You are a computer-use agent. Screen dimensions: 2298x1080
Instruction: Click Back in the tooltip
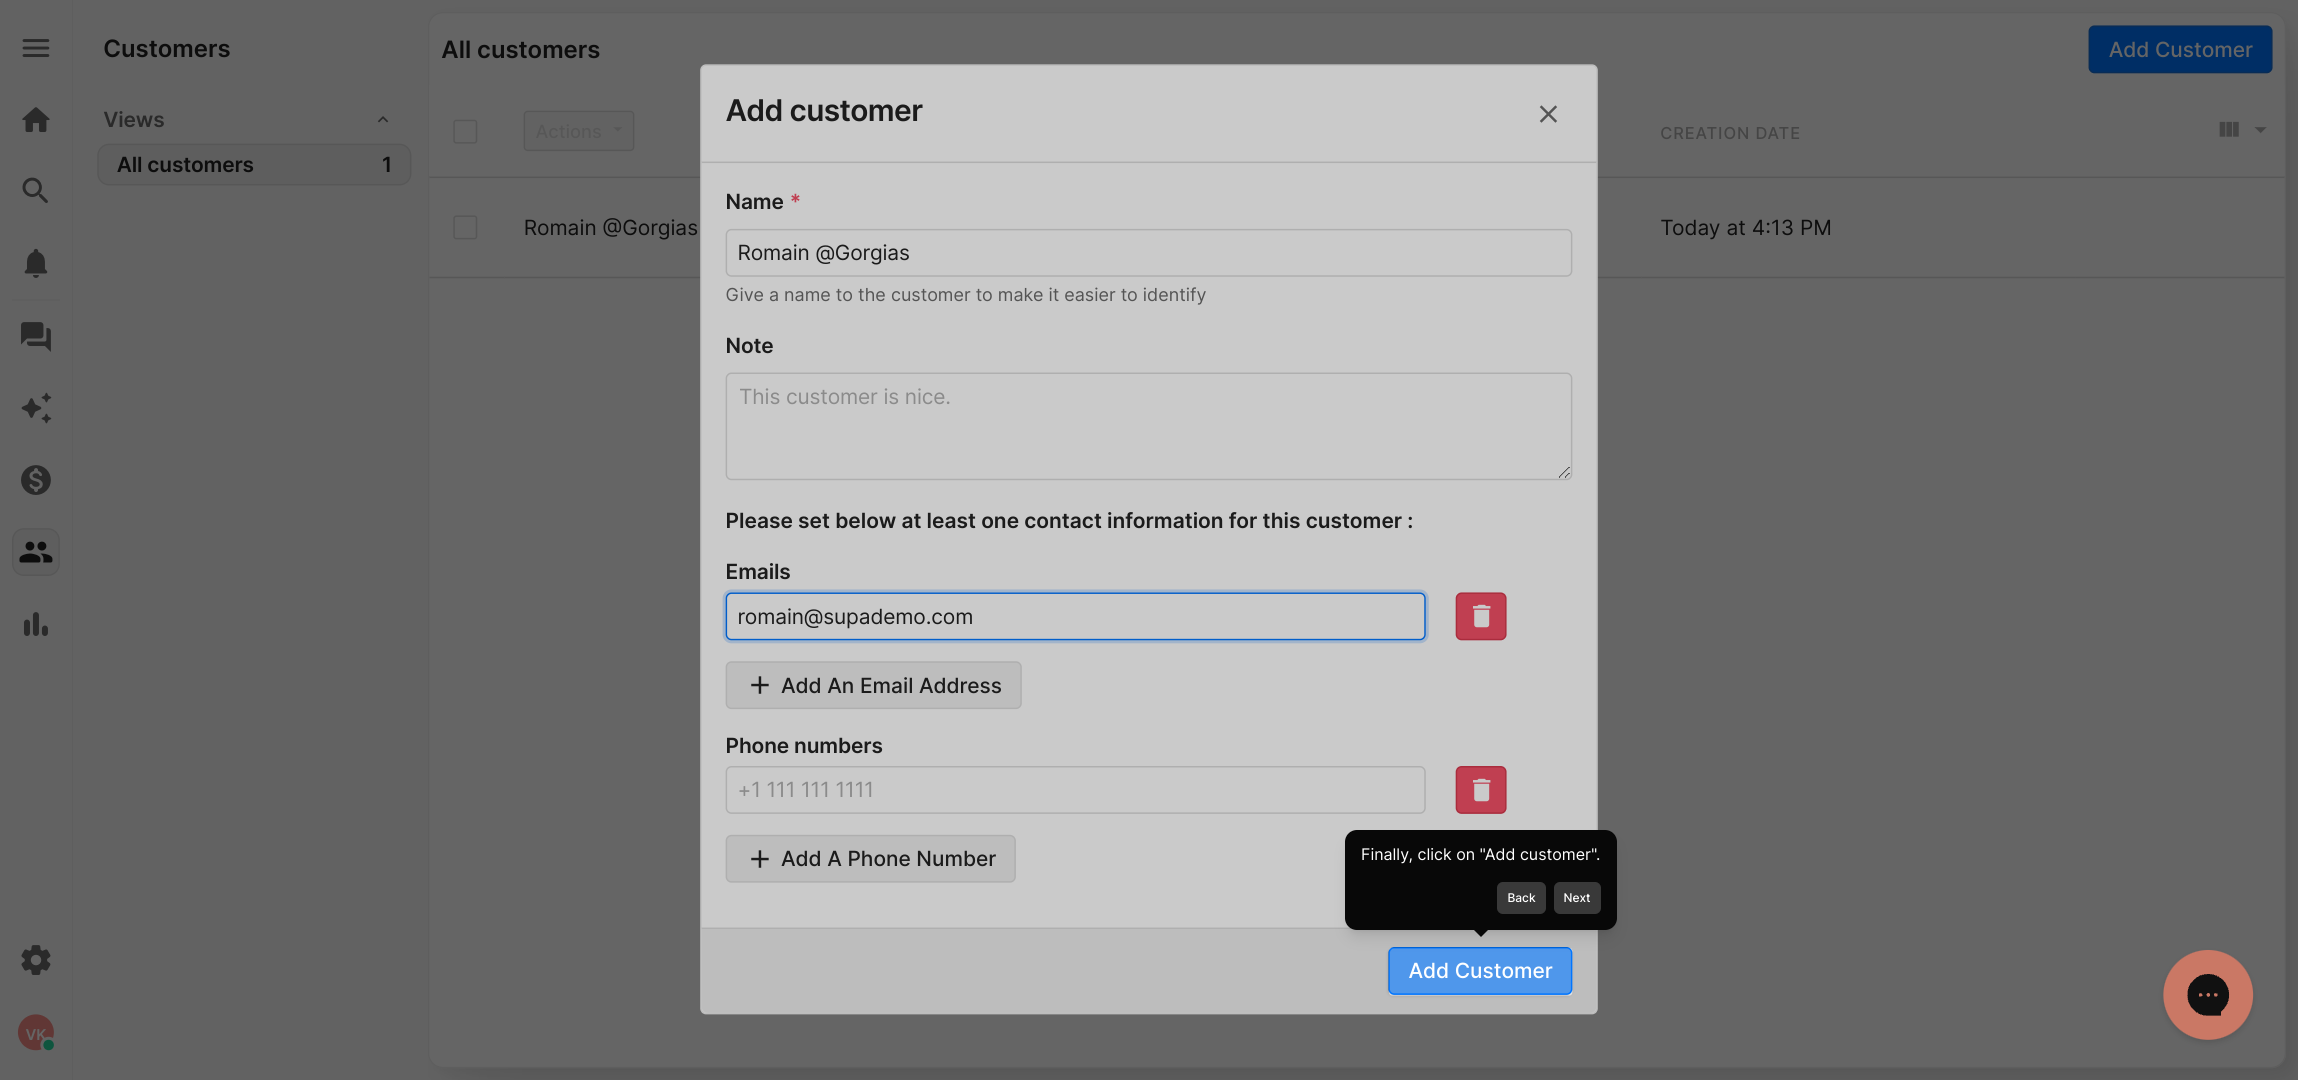[1521, 898]
